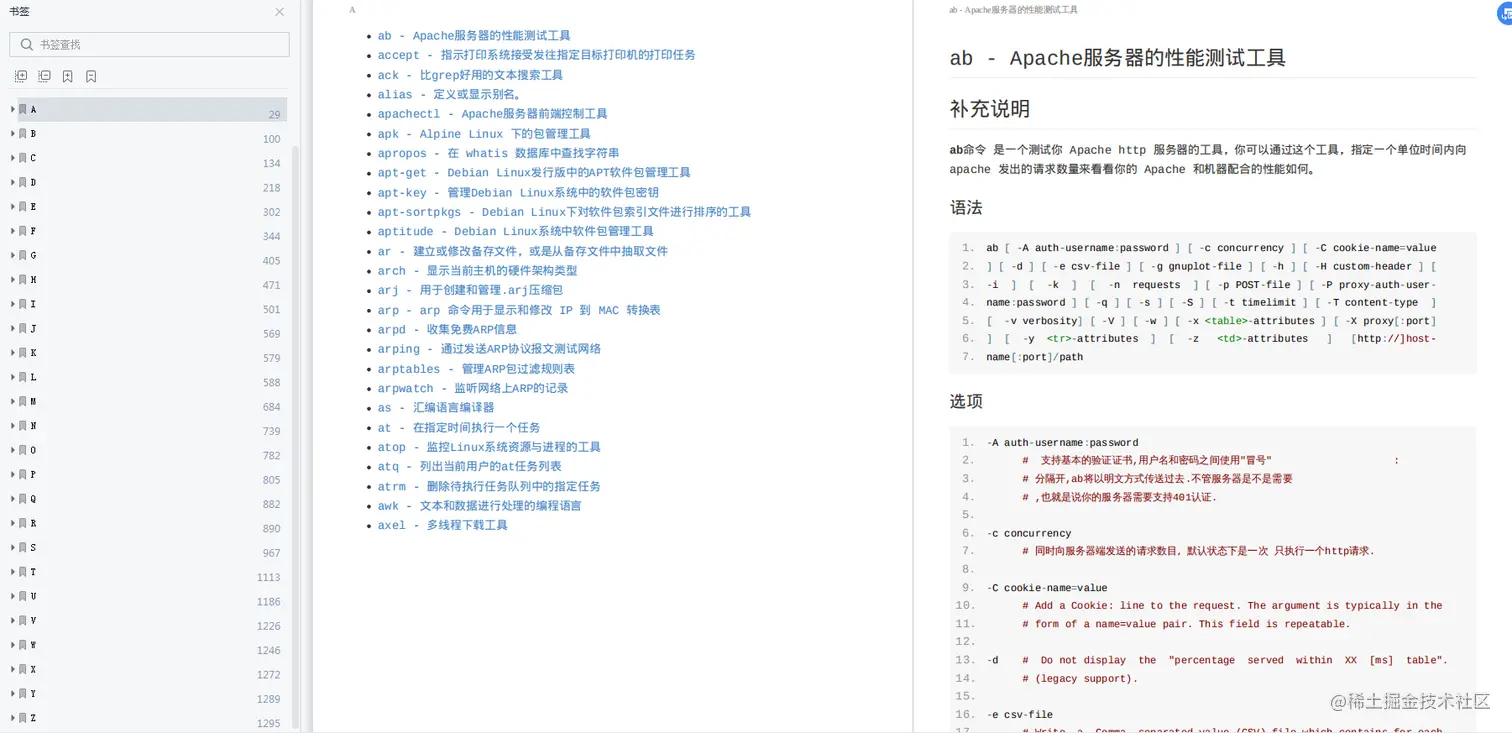Image resolution: width=1512 pixels, height=733 pixels.
Task: Expand the C bookmark triangle
Action: [x=12, y=158]
